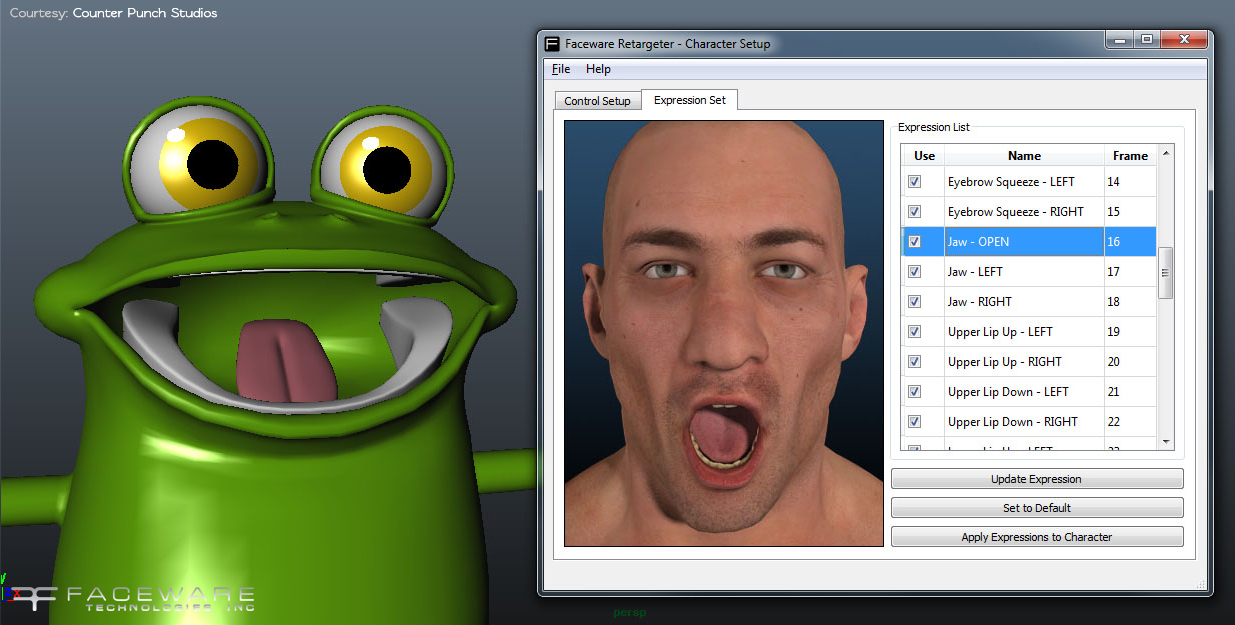Disable Use for Upper Lip Up - RIGHT
The image size is (1235, 625).
tap(914, 362)
